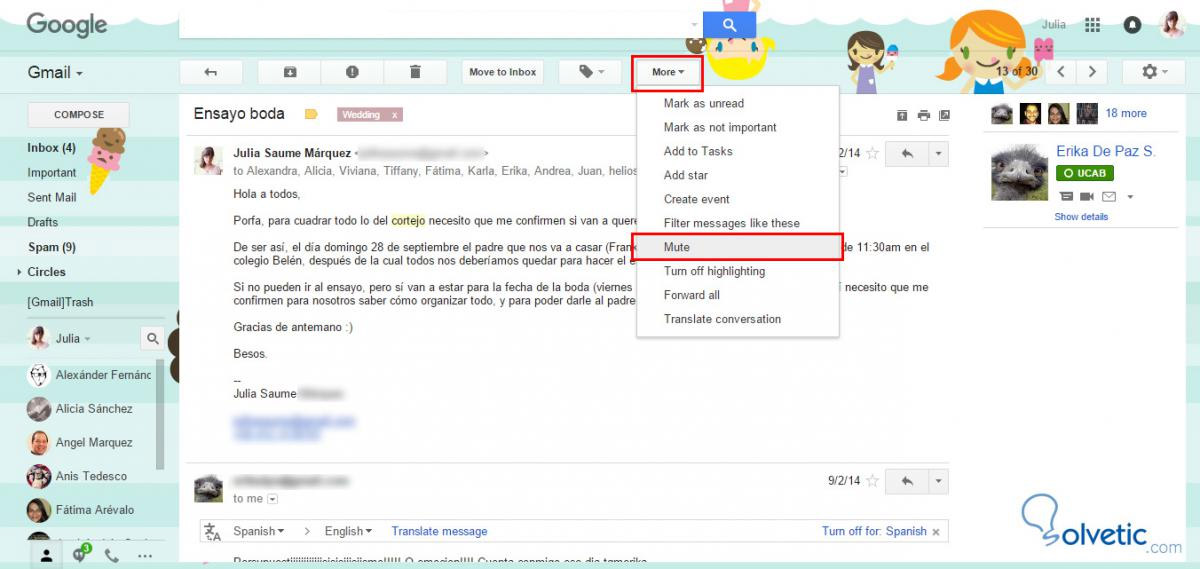Report spam with the exclamation icon

click(x=352, y=72)
